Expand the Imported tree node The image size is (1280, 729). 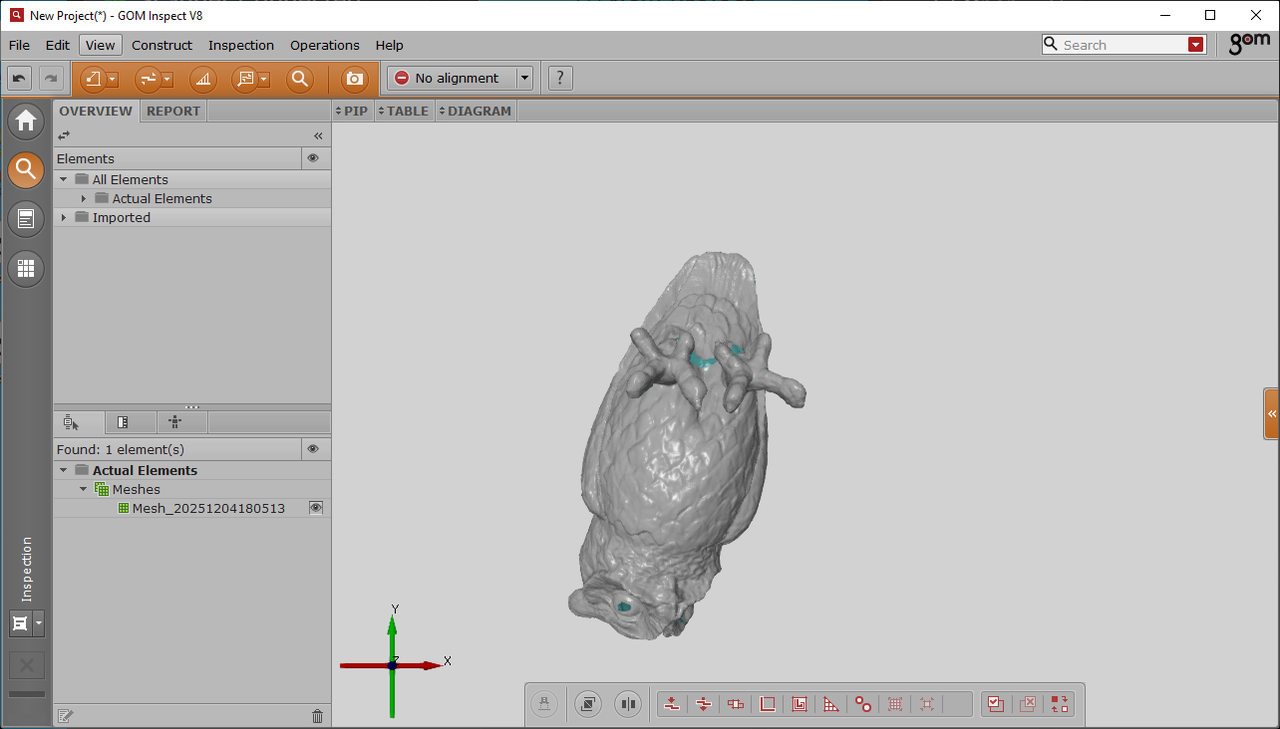tap(64, 217)
